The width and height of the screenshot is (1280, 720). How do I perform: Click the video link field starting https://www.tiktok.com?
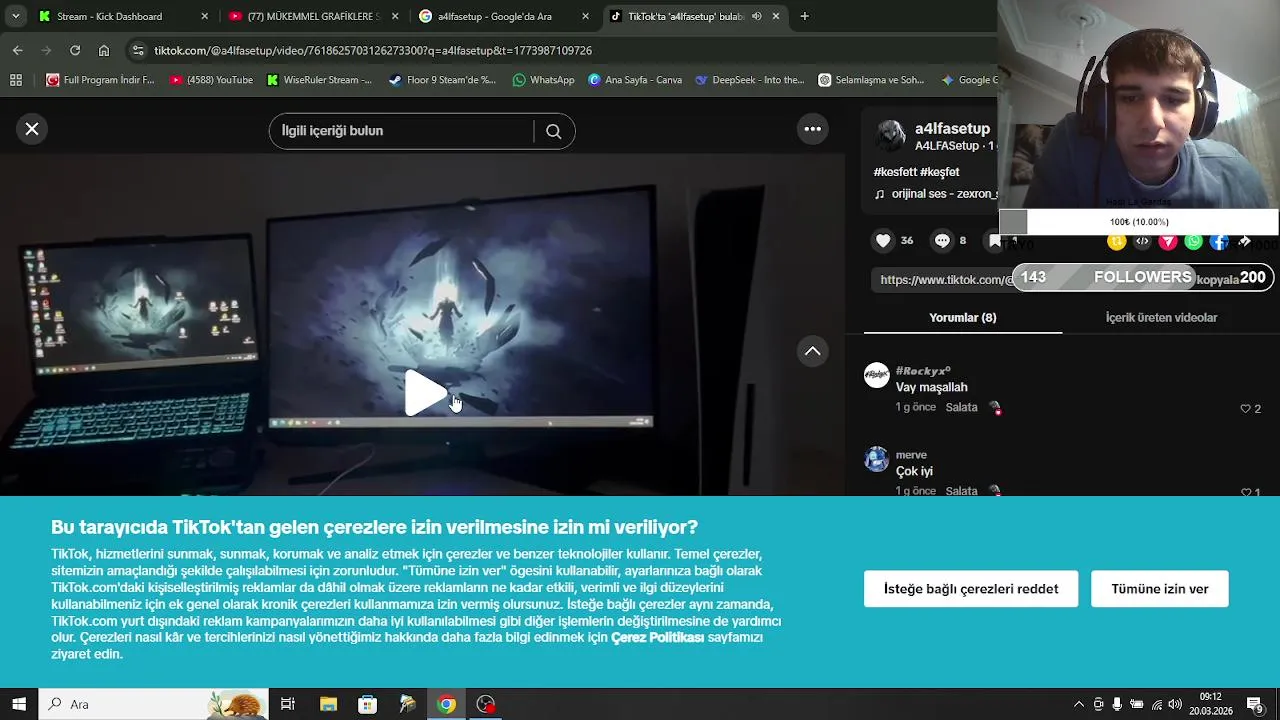[945, 280]
